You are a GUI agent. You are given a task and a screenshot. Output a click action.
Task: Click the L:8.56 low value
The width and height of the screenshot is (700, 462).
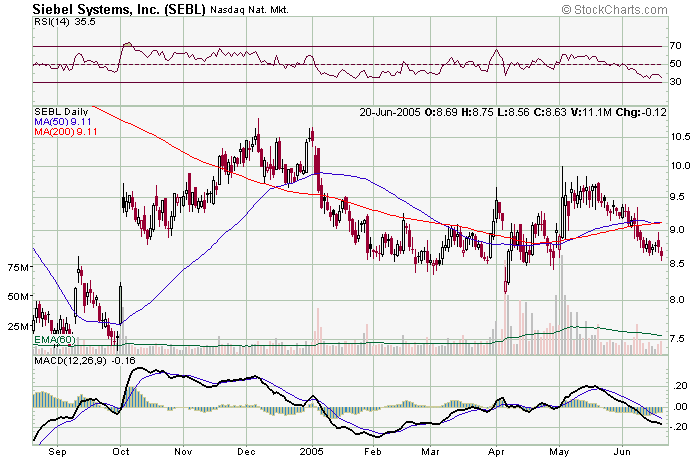pos(512,112)
